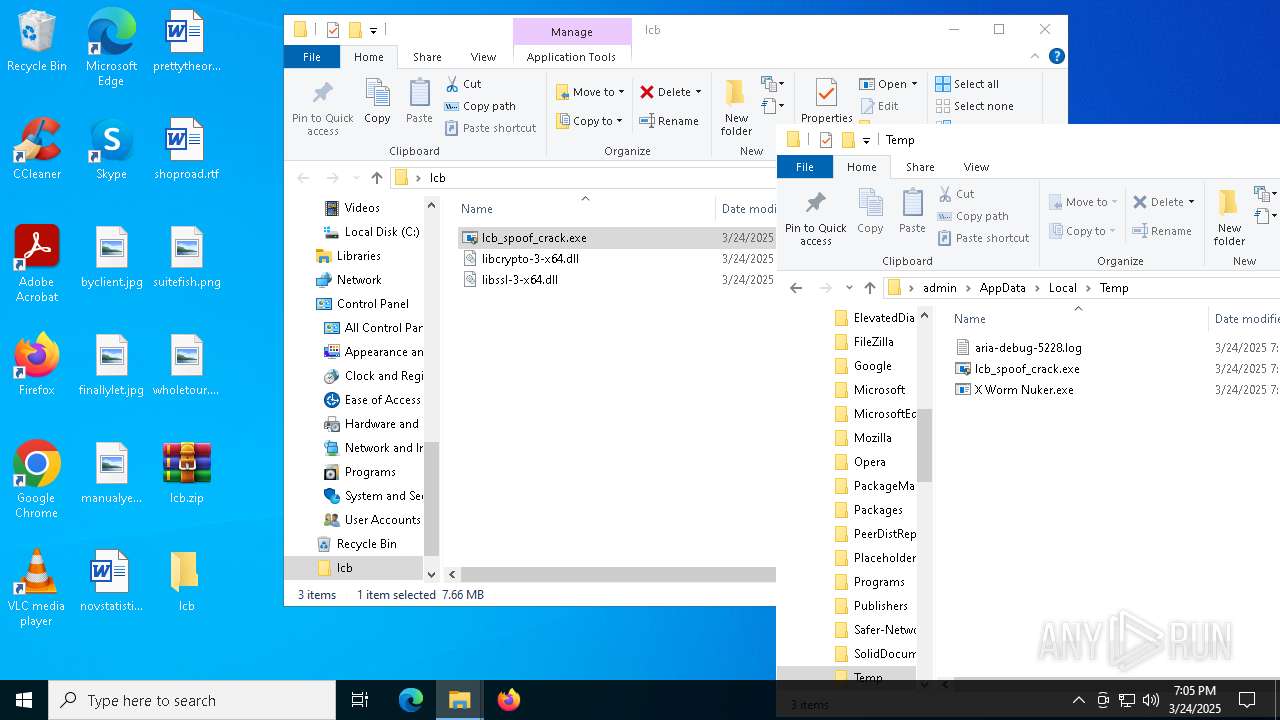The image size is (1280, 720).
Task: Open Microsoft Edge from the taskbar
Action: coord(411,700)
